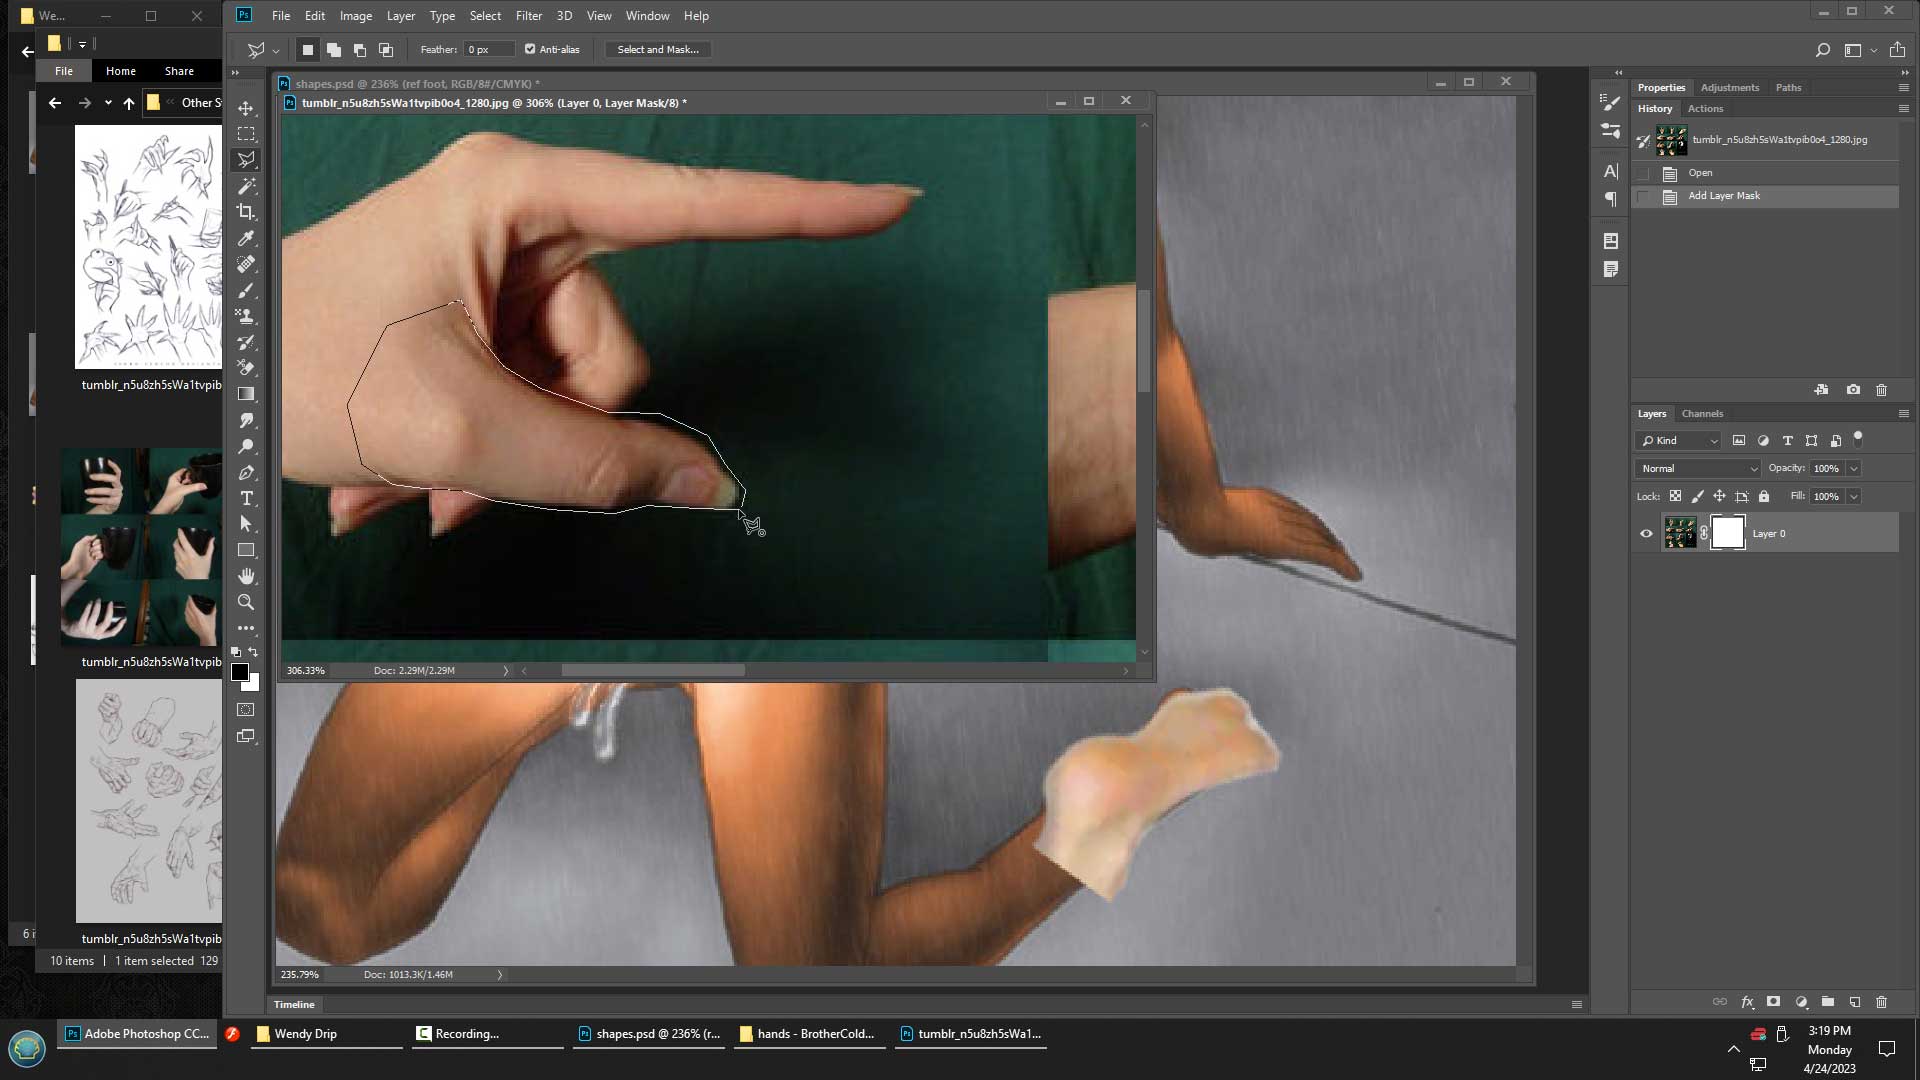
Task: Select the Magic Wand tool
Action: (x=246, y=186)
